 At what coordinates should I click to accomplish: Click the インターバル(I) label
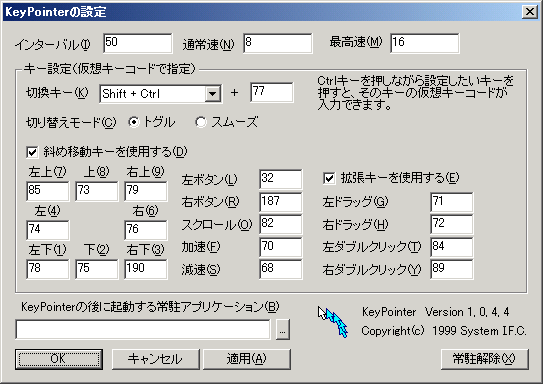click(x=53, y=45)
